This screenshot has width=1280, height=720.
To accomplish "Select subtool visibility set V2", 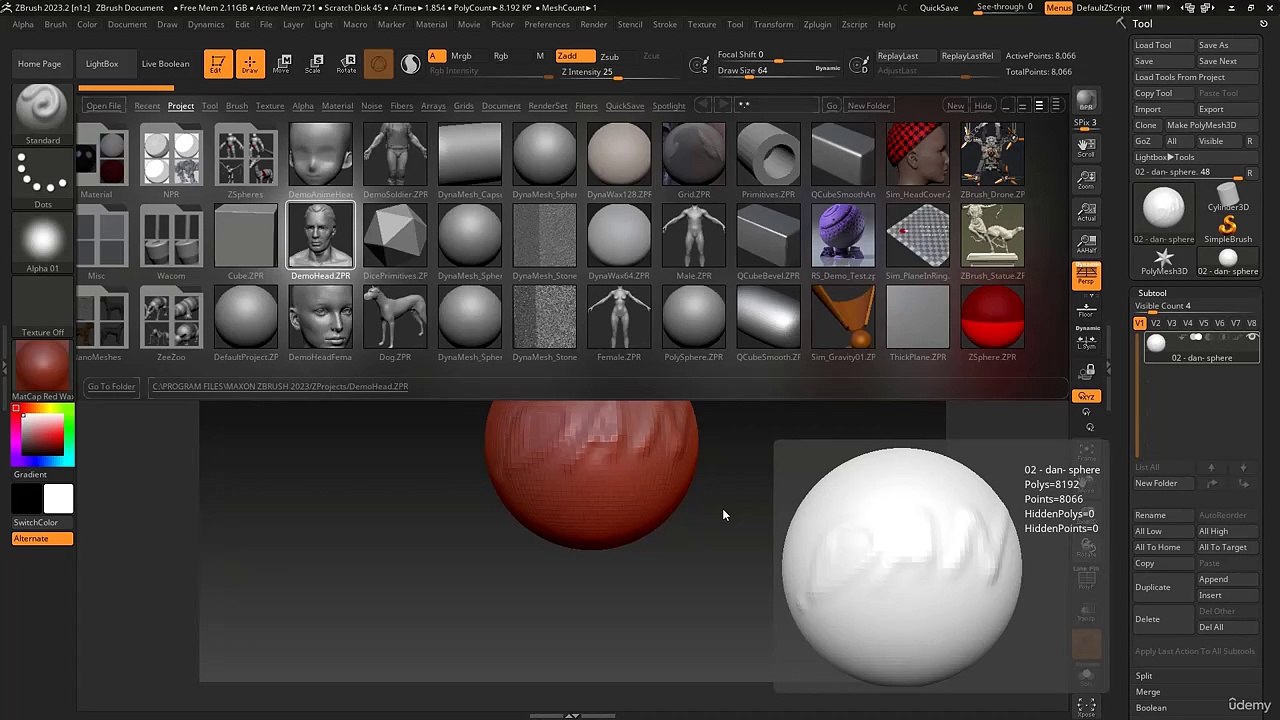I will click(1155, 323).
